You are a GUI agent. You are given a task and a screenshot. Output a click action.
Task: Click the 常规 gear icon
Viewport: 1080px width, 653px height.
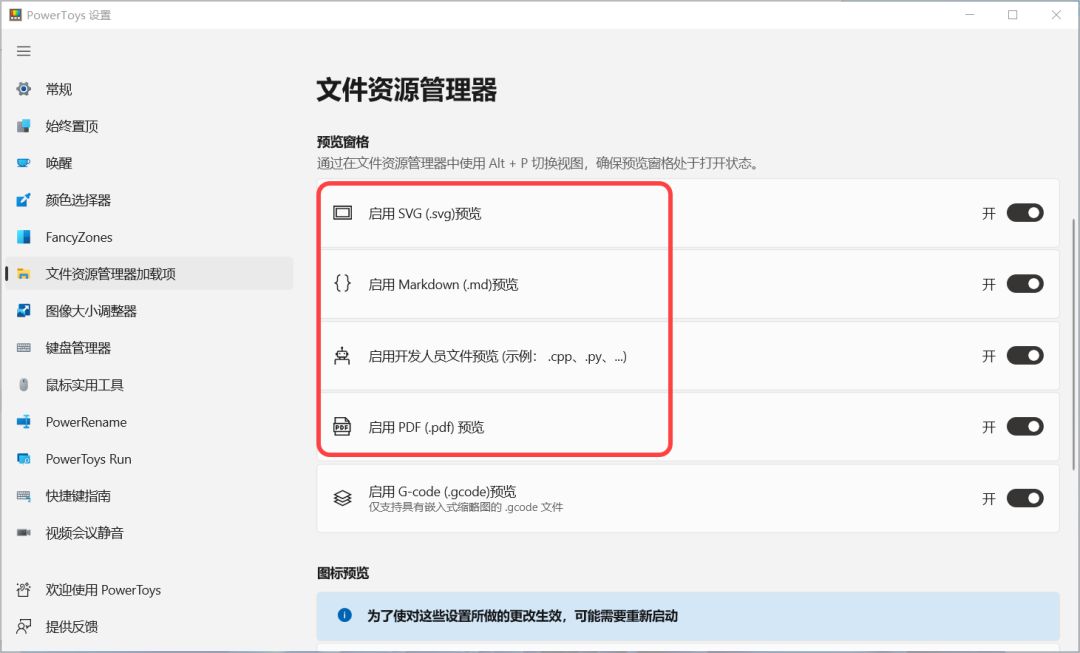tap(24, 89)
